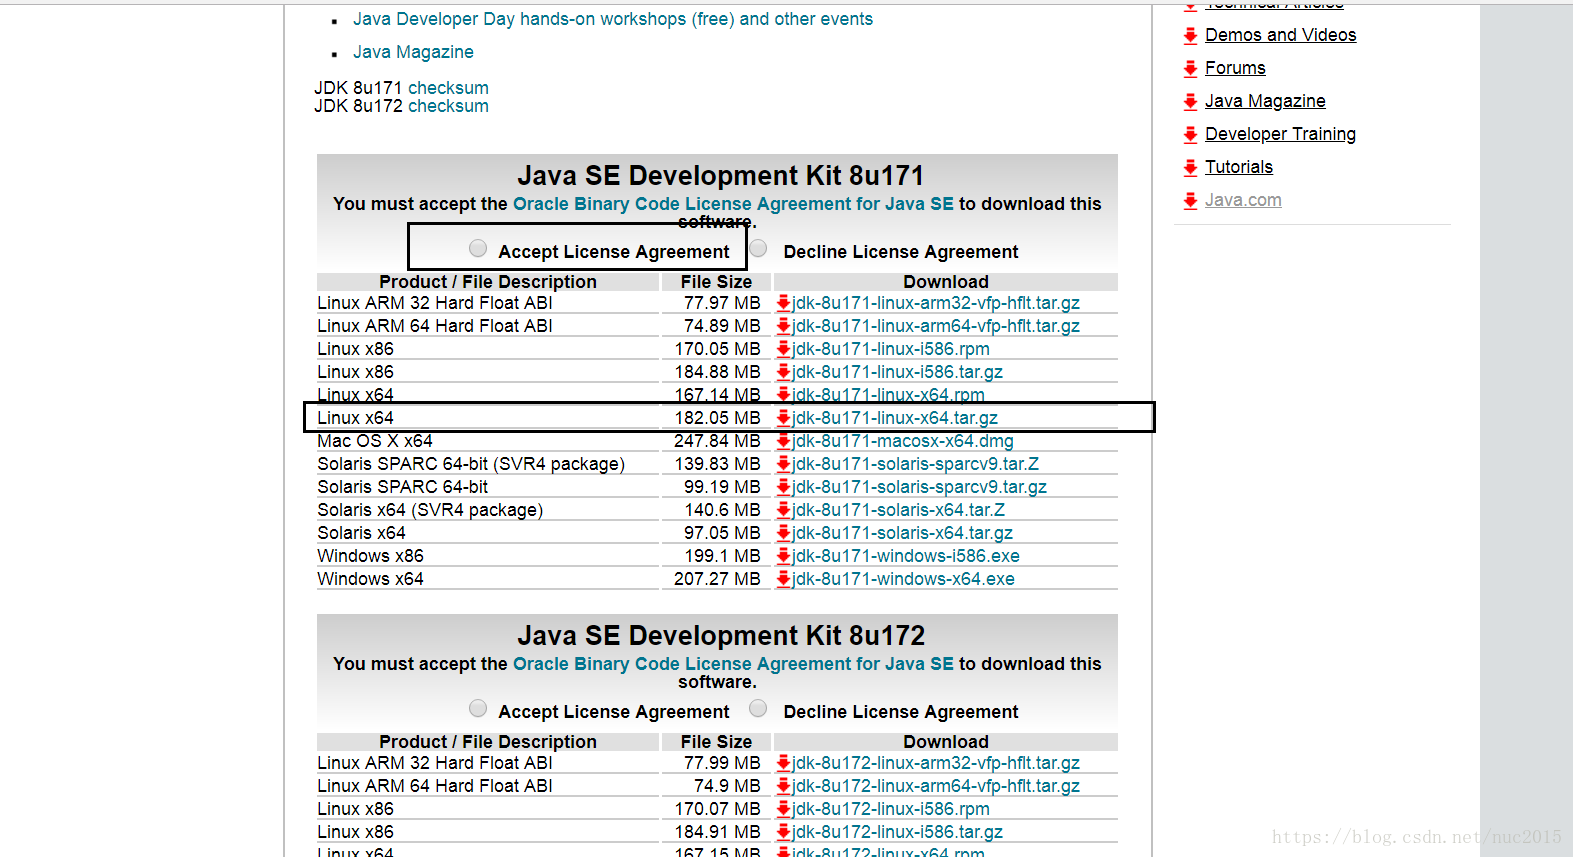
Task: Download jdk-8u171-solaris-x64.tar.gz file link
Action: [x=902, y=533]
